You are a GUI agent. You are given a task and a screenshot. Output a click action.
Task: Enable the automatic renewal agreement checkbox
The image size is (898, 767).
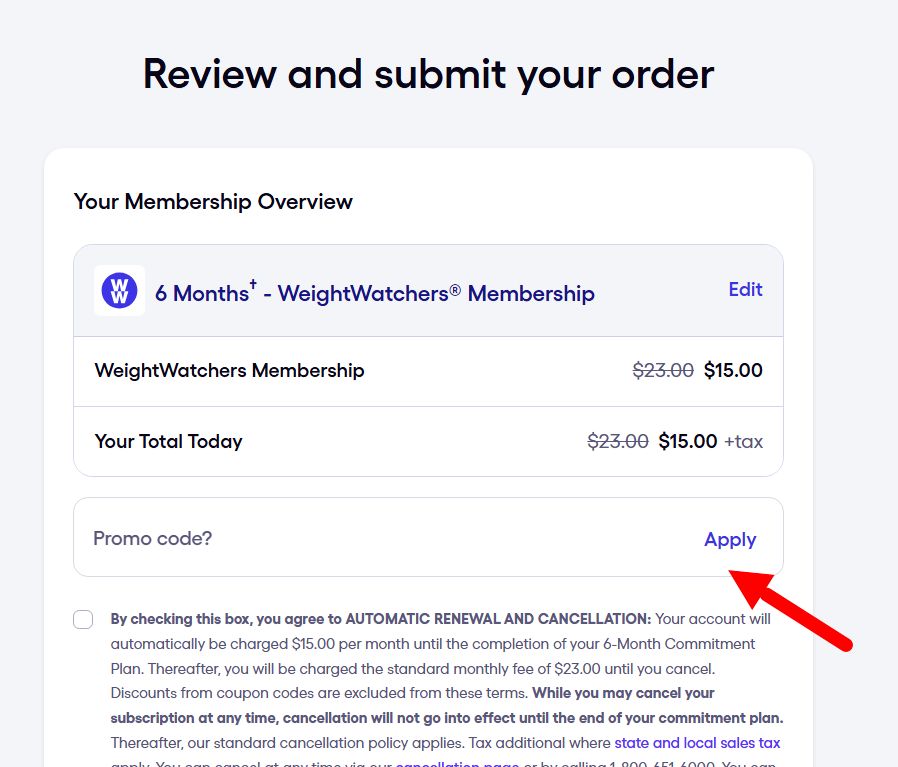[83, 619]
